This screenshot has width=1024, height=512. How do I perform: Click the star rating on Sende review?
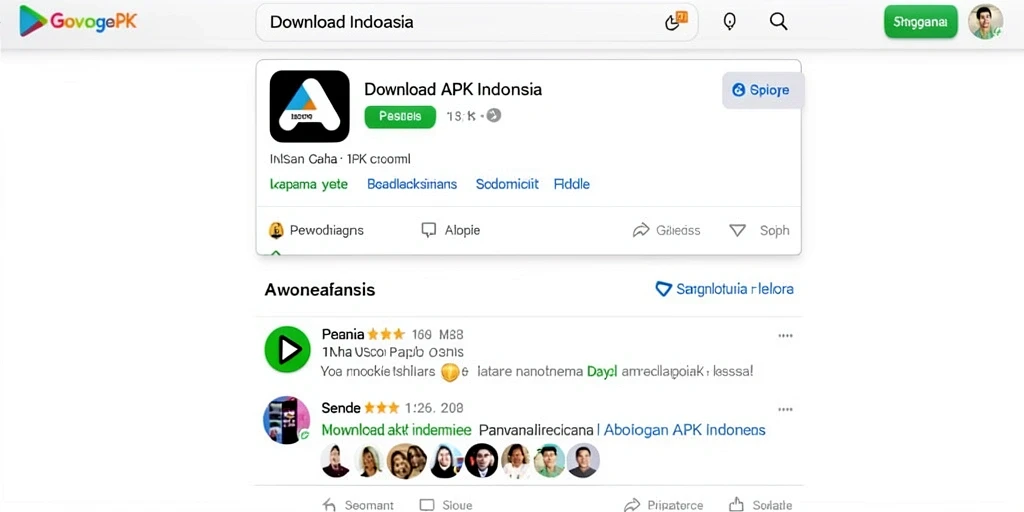pyautogui.click(x=381, y=408)
